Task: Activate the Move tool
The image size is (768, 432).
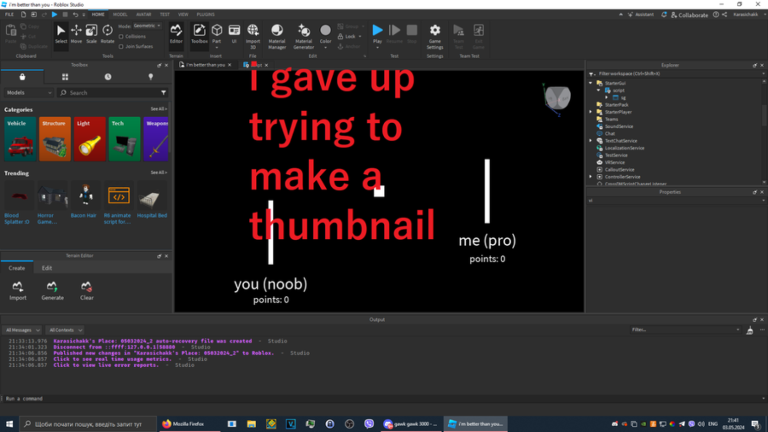Action: click(x=76, y=34)
